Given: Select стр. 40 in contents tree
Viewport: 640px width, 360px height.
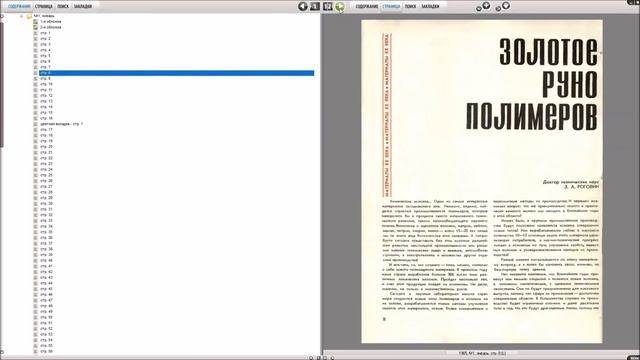Looking at the screenshot, I should 46,260.
